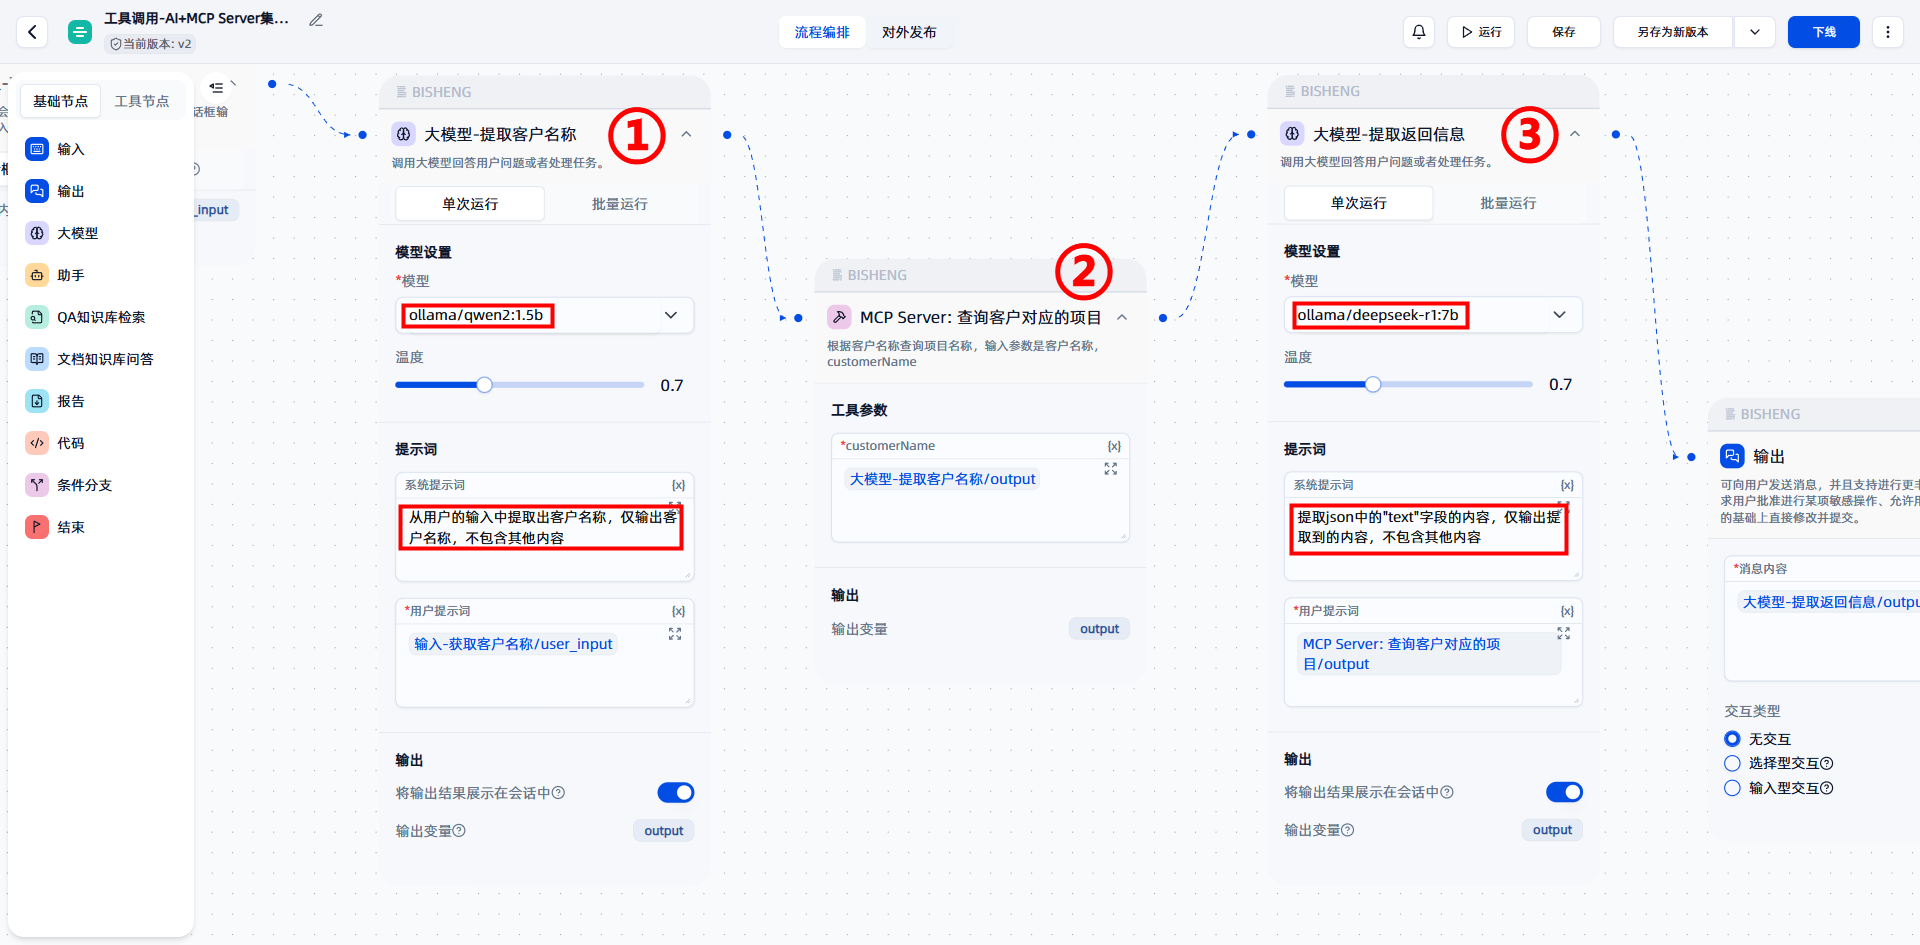Select the 条件分支 branch node icon
The width and height of the screenshot is (1920, 945).
(37, 485)
